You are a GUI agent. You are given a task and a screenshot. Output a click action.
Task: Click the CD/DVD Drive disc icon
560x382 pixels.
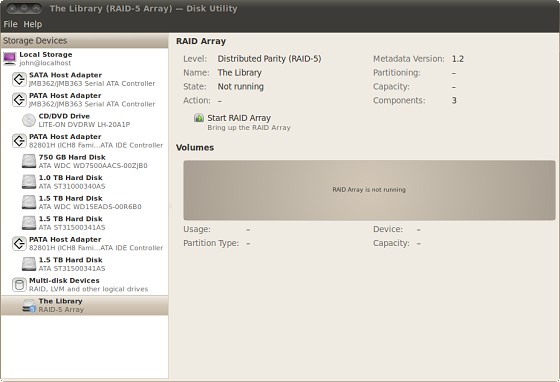pos(29,120)
